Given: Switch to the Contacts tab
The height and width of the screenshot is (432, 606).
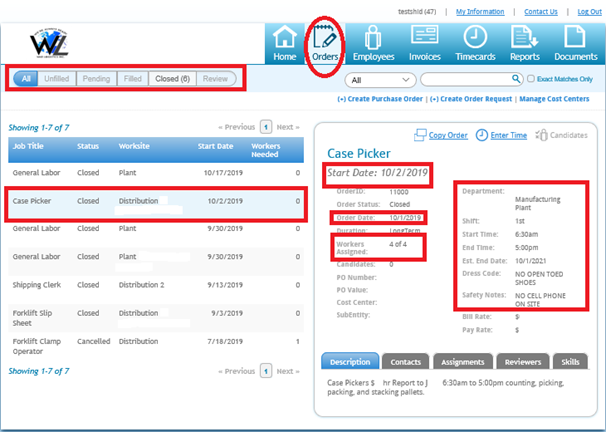Looking at the screenshot, I should 405,362.
